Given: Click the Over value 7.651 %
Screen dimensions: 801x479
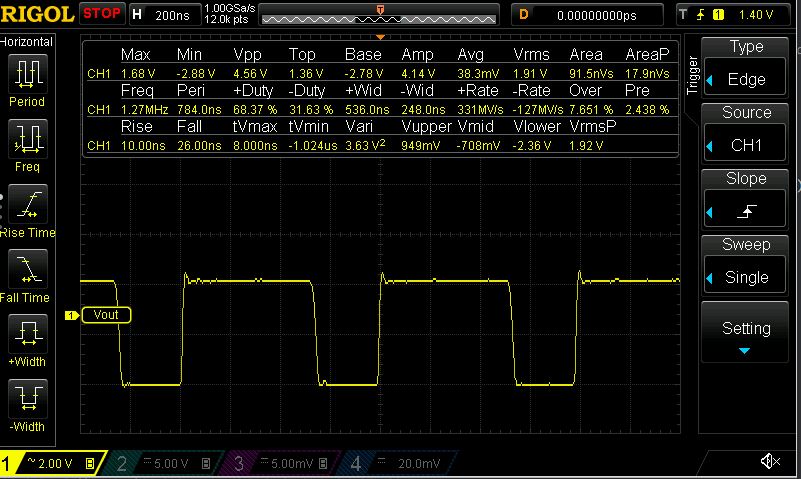Looking at the screenshot, I should [x=591, y=110].
